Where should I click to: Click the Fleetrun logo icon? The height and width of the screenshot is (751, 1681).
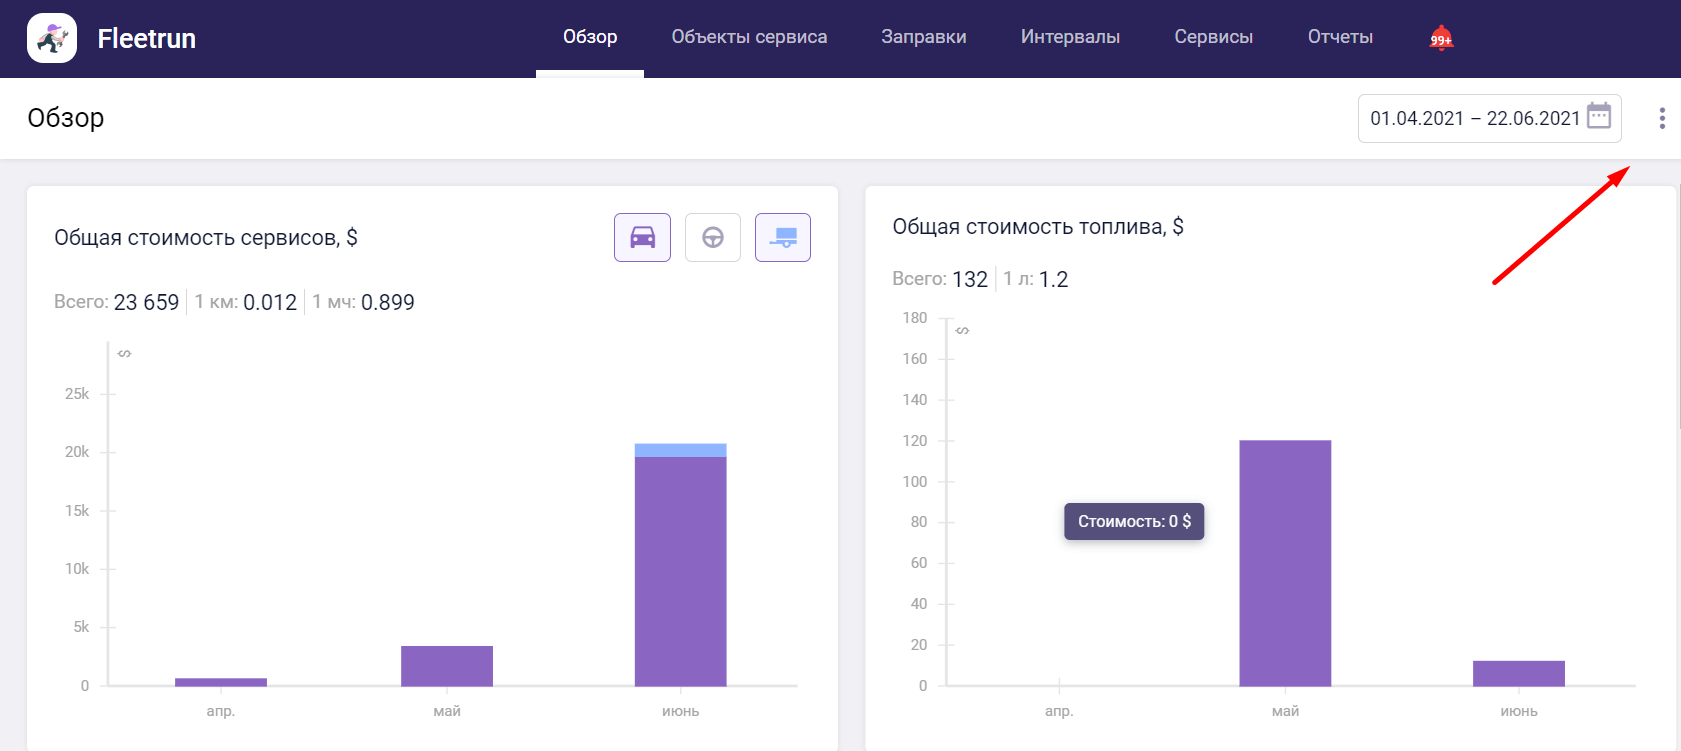[52, 38]
